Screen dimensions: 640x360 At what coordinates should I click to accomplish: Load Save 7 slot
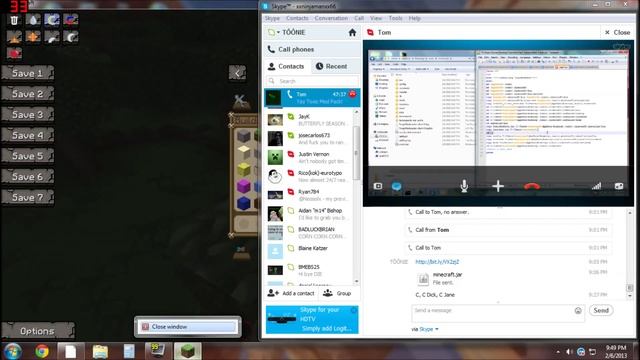[x=28, y=198]
